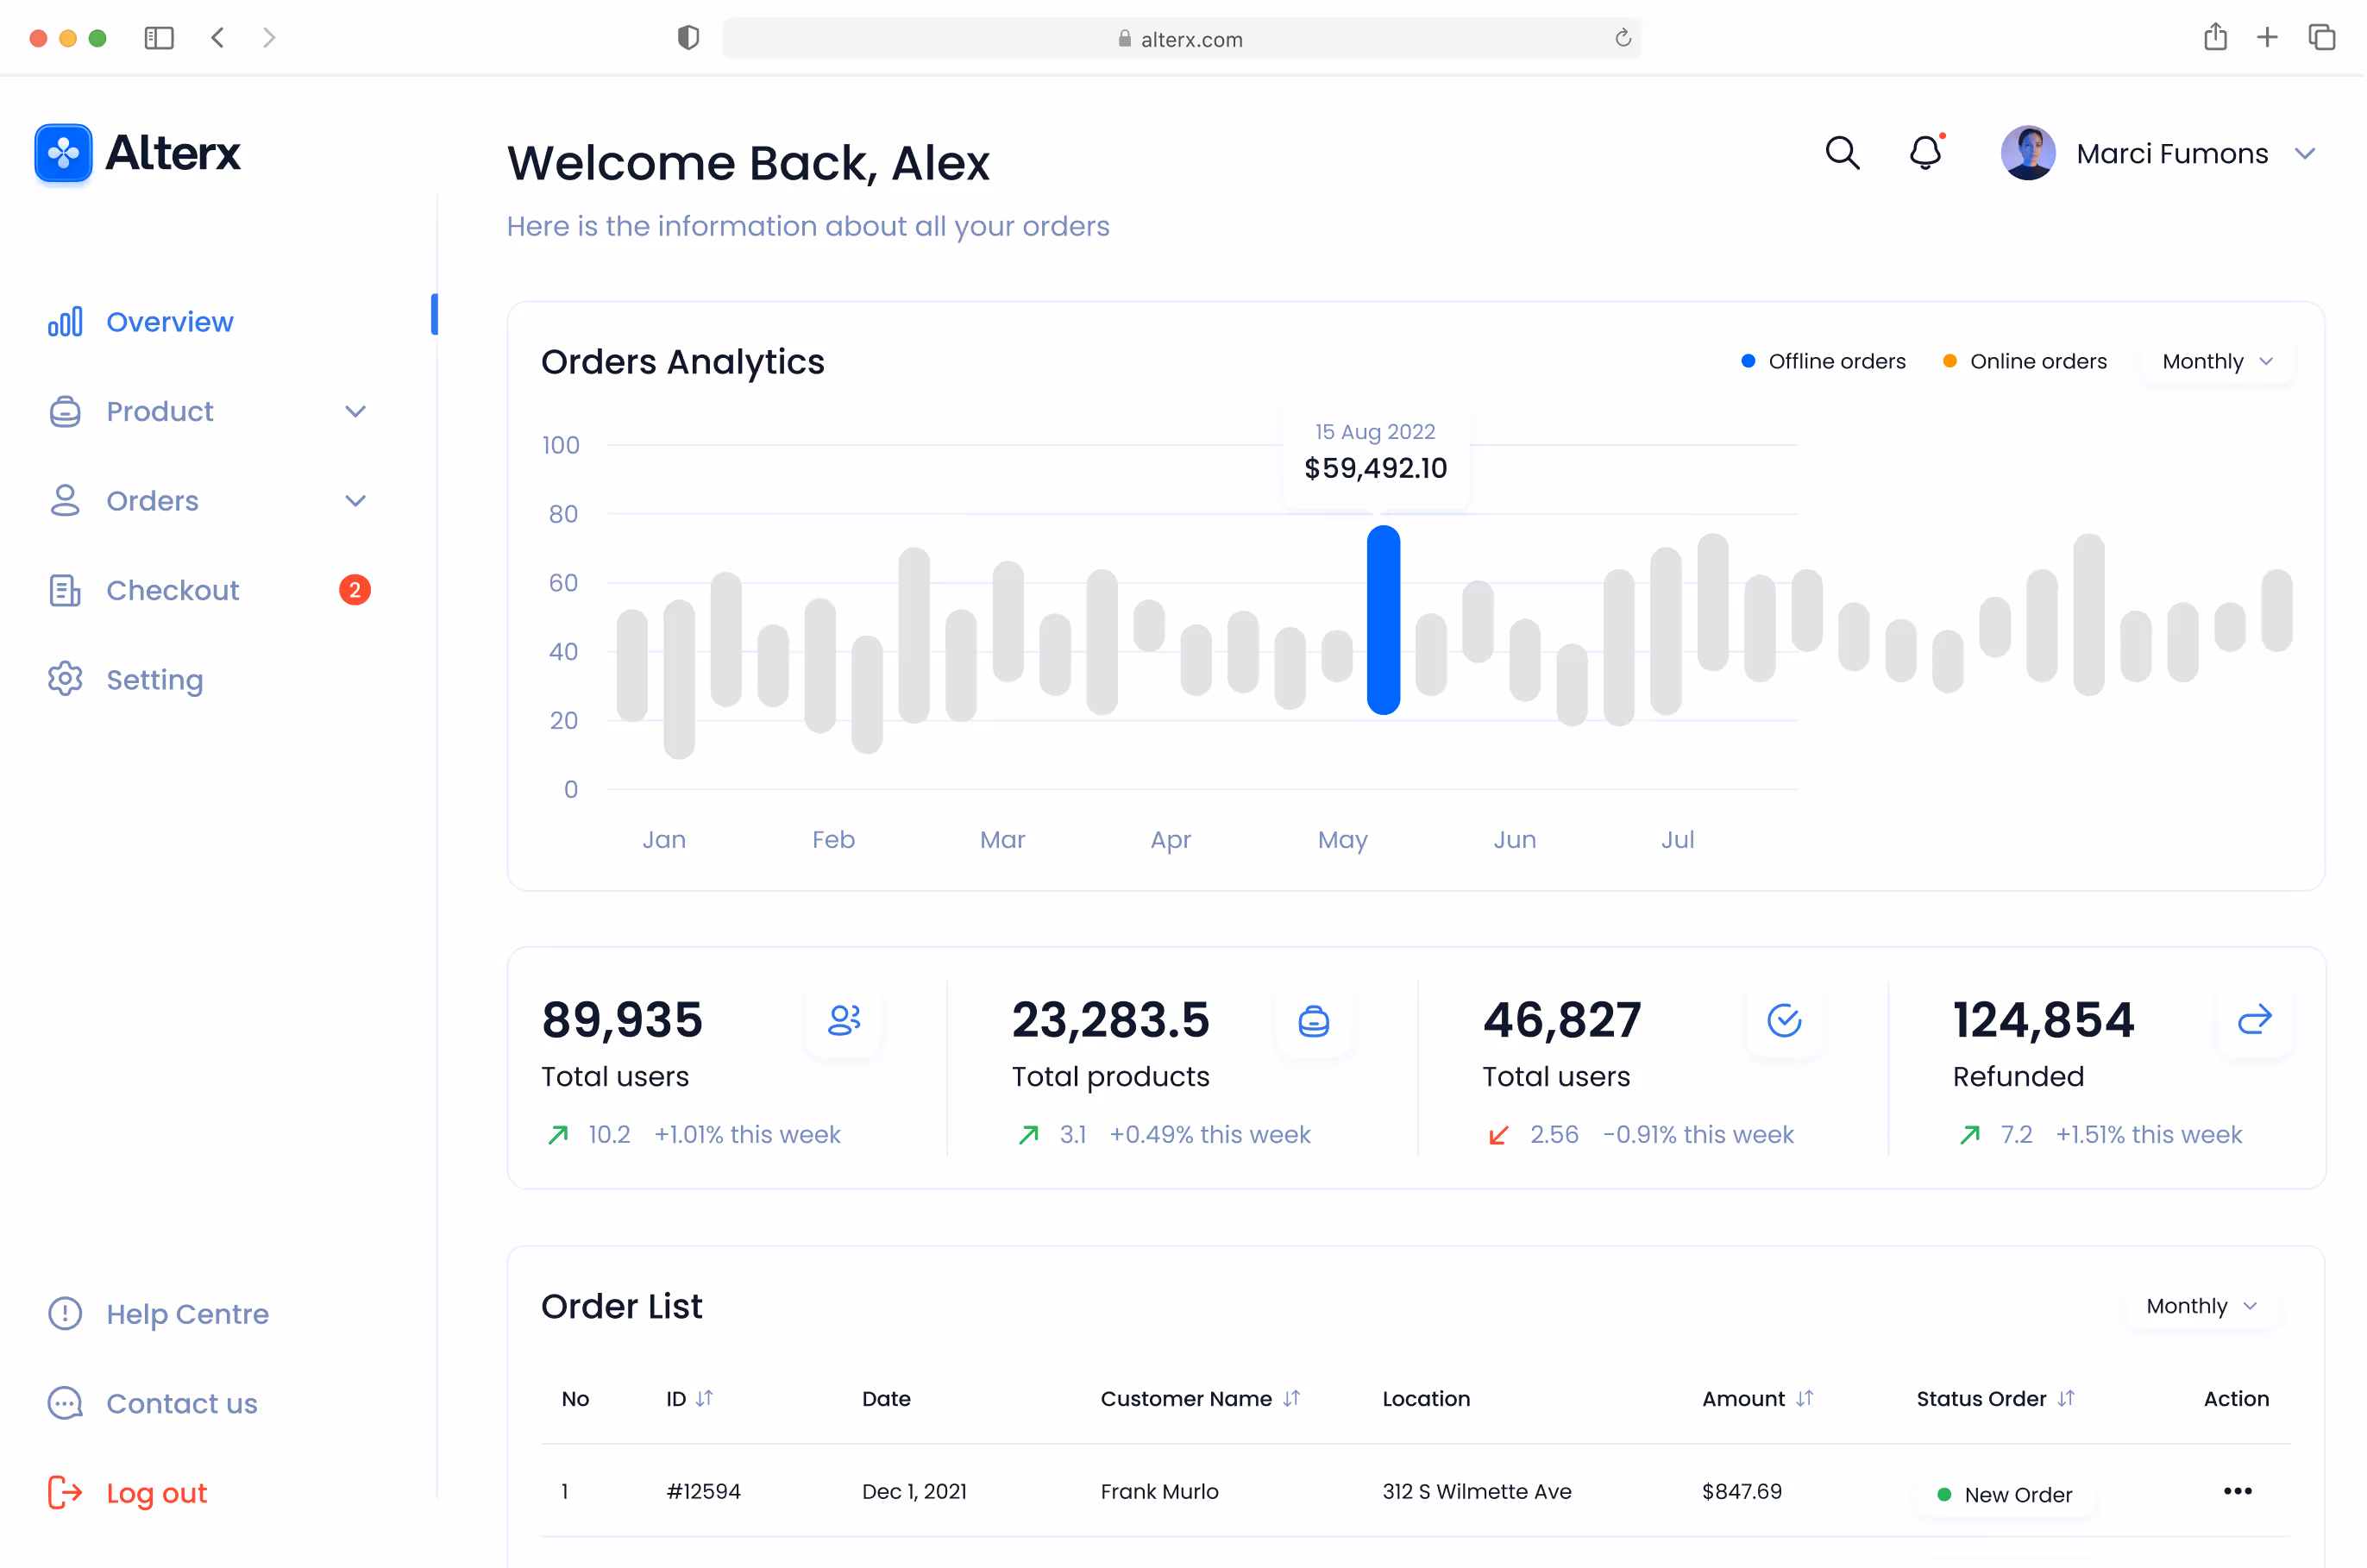This screenshot has height=1568, width=2367.
Task: Open the Monthly dropdown in Orders Analytics
Action: (2214, 361)
